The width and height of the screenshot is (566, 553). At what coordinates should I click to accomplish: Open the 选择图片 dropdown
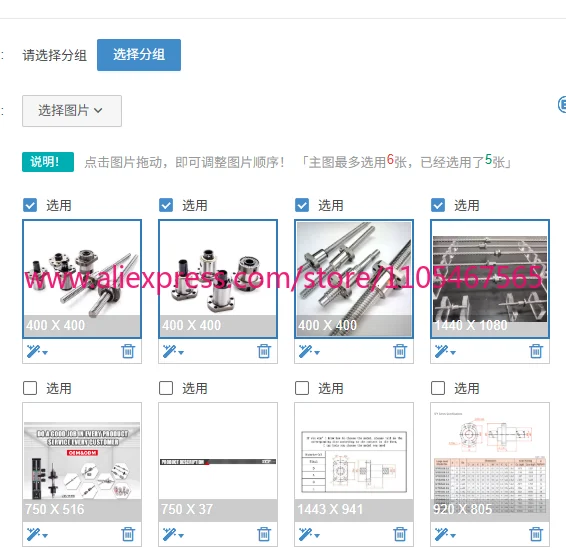click(72, 111)
